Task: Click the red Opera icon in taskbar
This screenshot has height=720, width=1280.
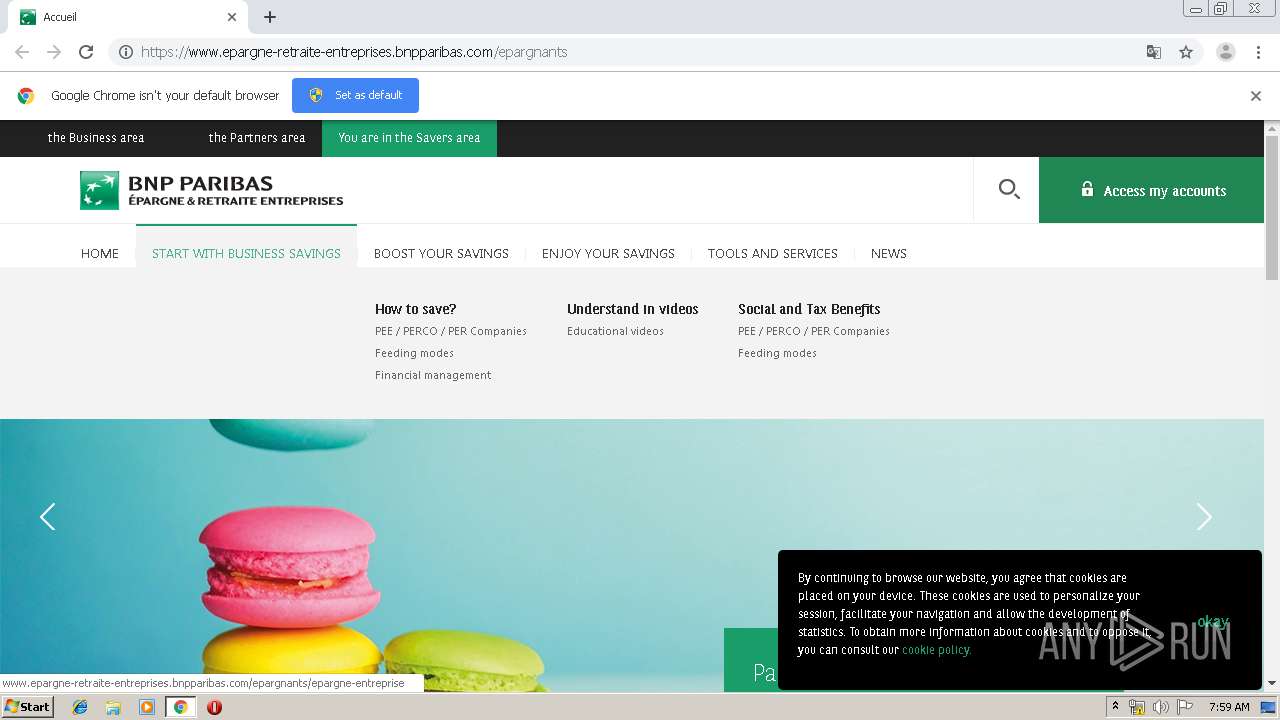Action: point(214,707)
